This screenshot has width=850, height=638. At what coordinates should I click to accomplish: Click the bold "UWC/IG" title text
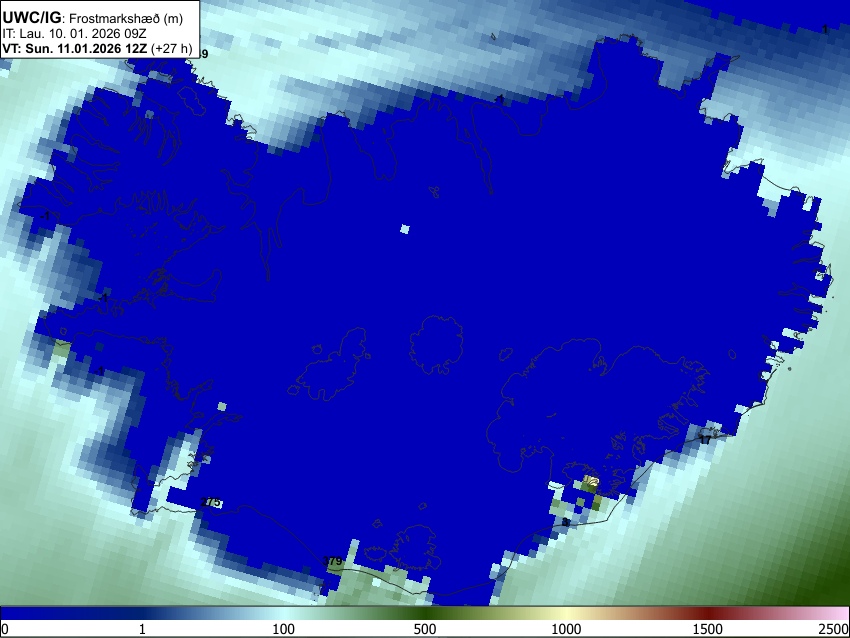point(32,18)
